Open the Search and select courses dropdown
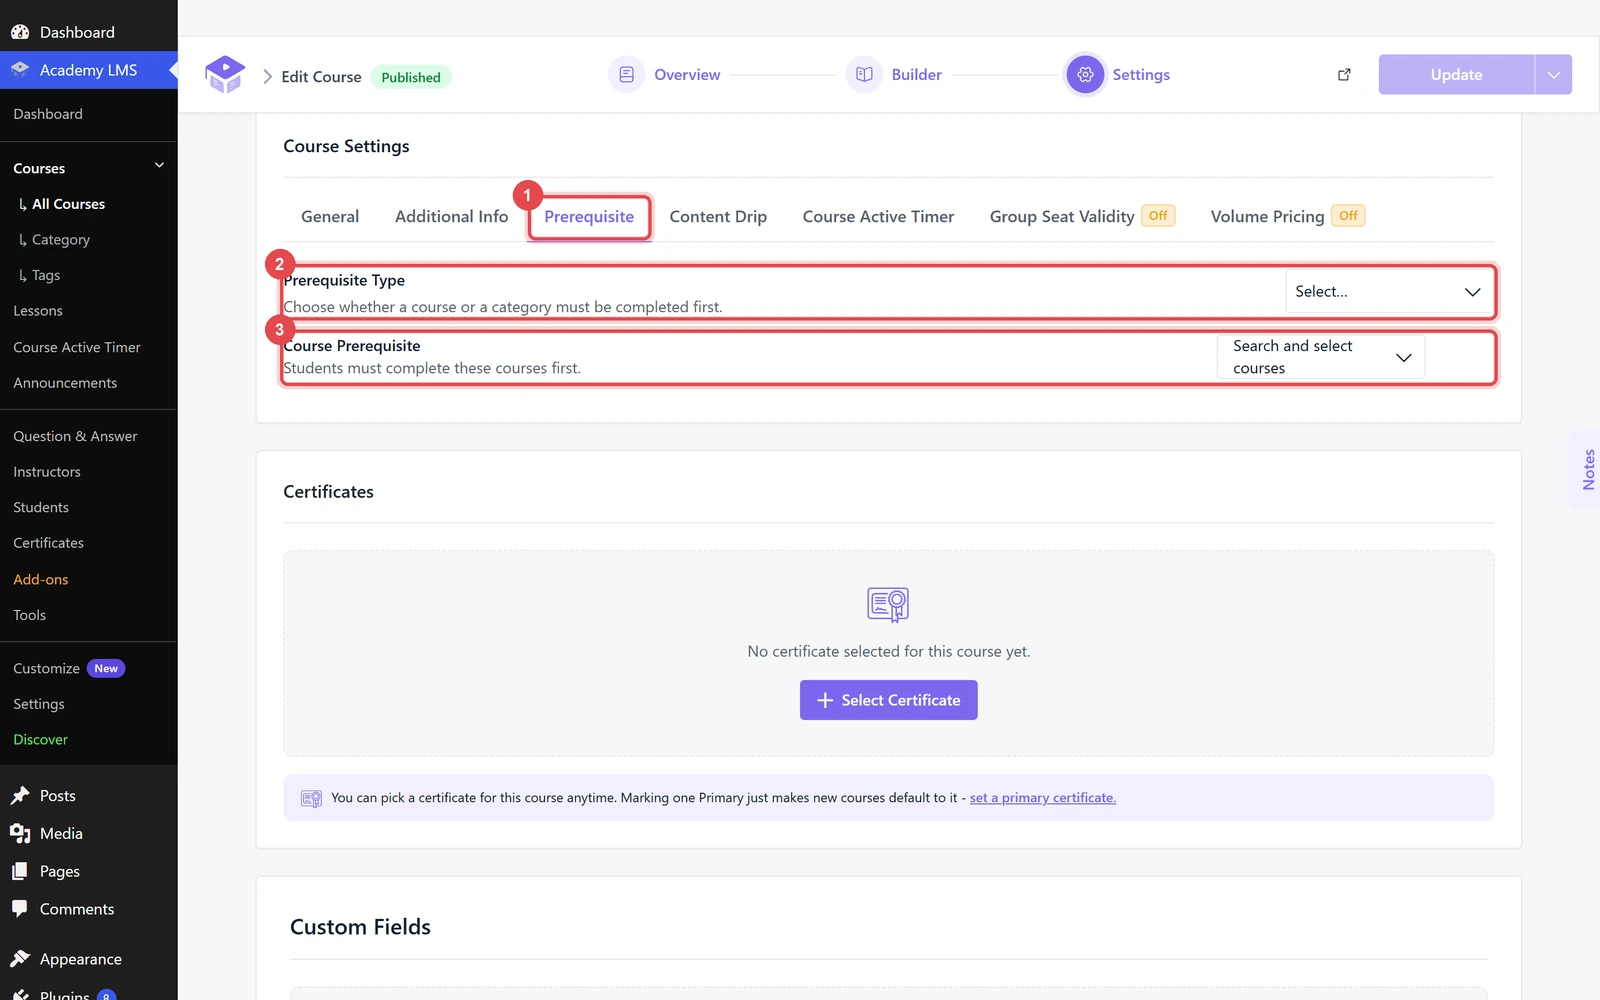The height and width of the screenshot is (1000, 1600). tap(1321, 357)
